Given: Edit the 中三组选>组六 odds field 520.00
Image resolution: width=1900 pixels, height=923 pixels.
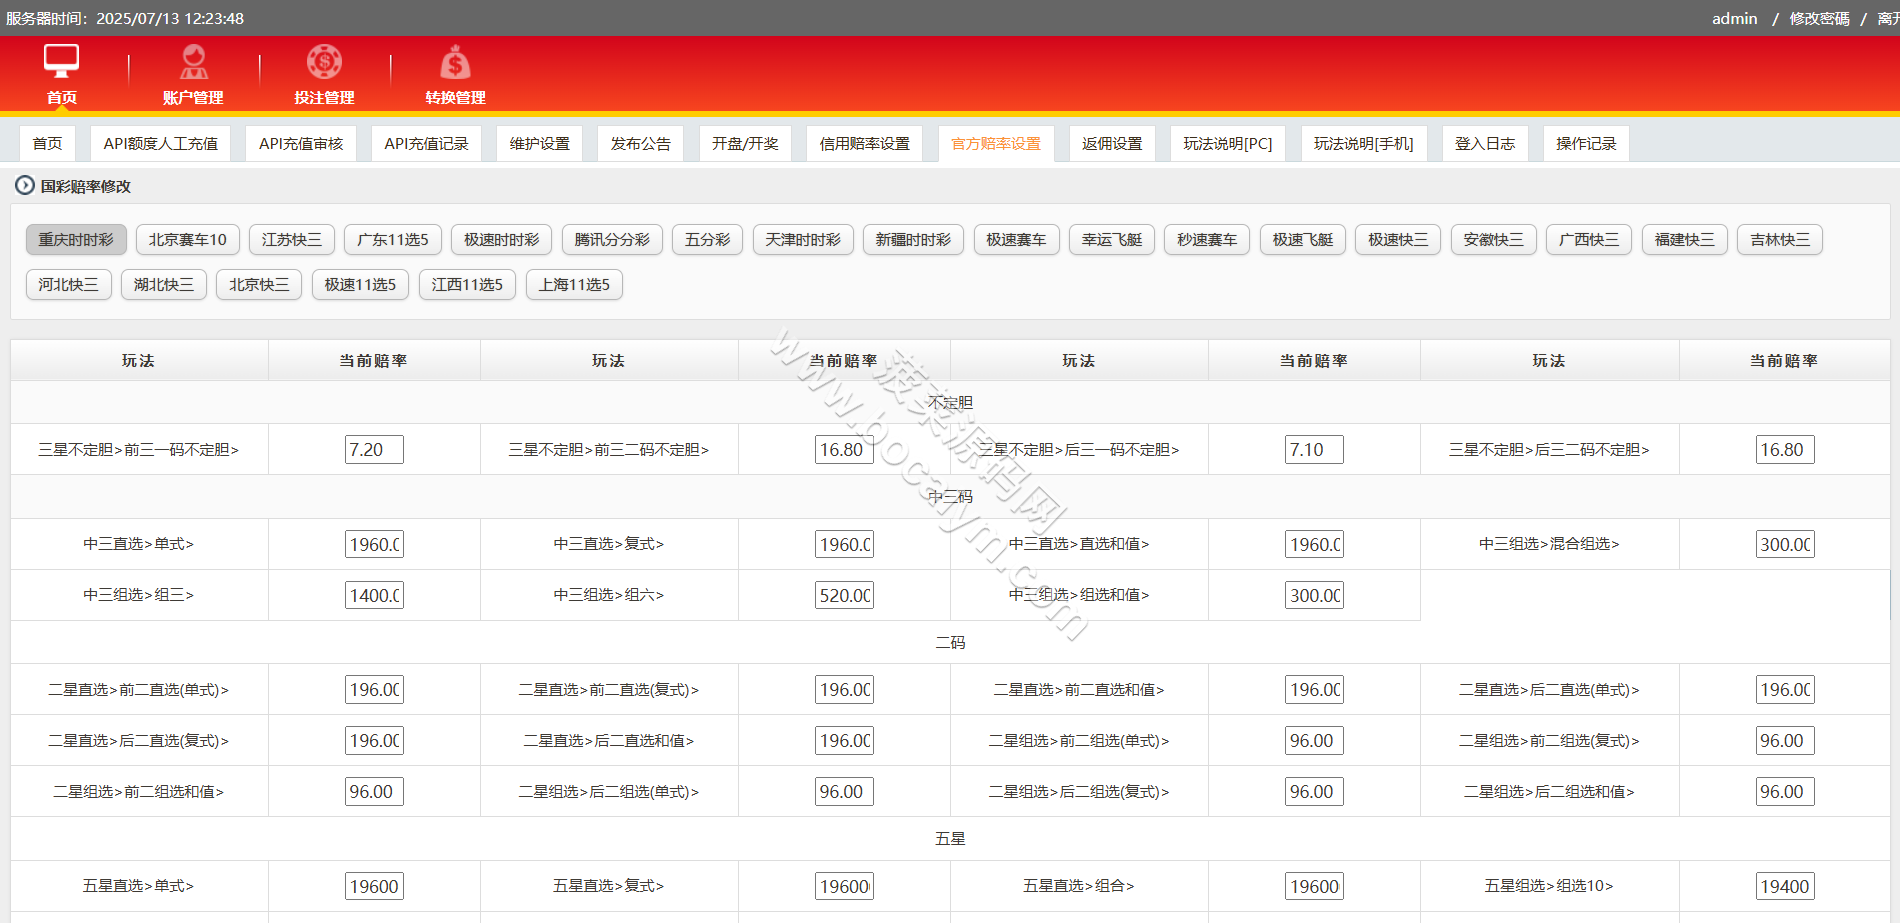Looking at the screenshot, I should (844, 595).
